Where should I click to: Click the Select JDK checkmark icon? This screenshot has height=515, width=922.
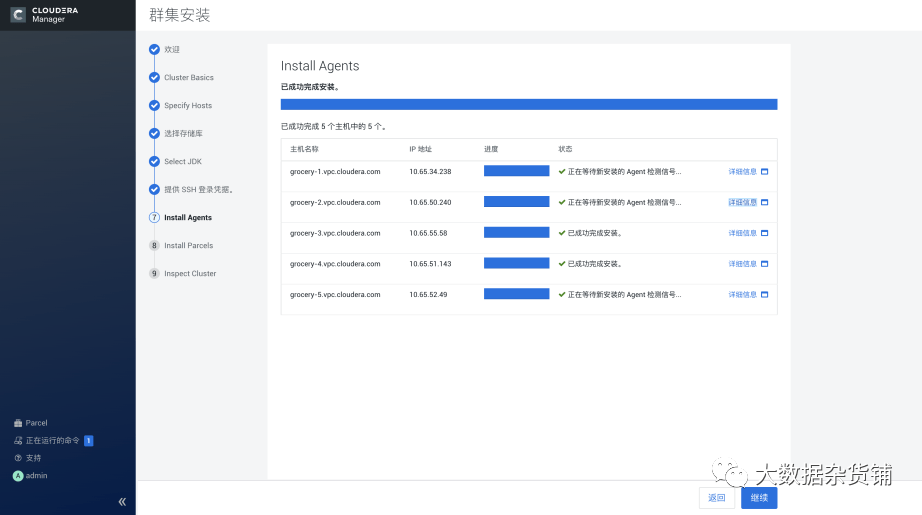pyautogui.click(x=154, y=162)
